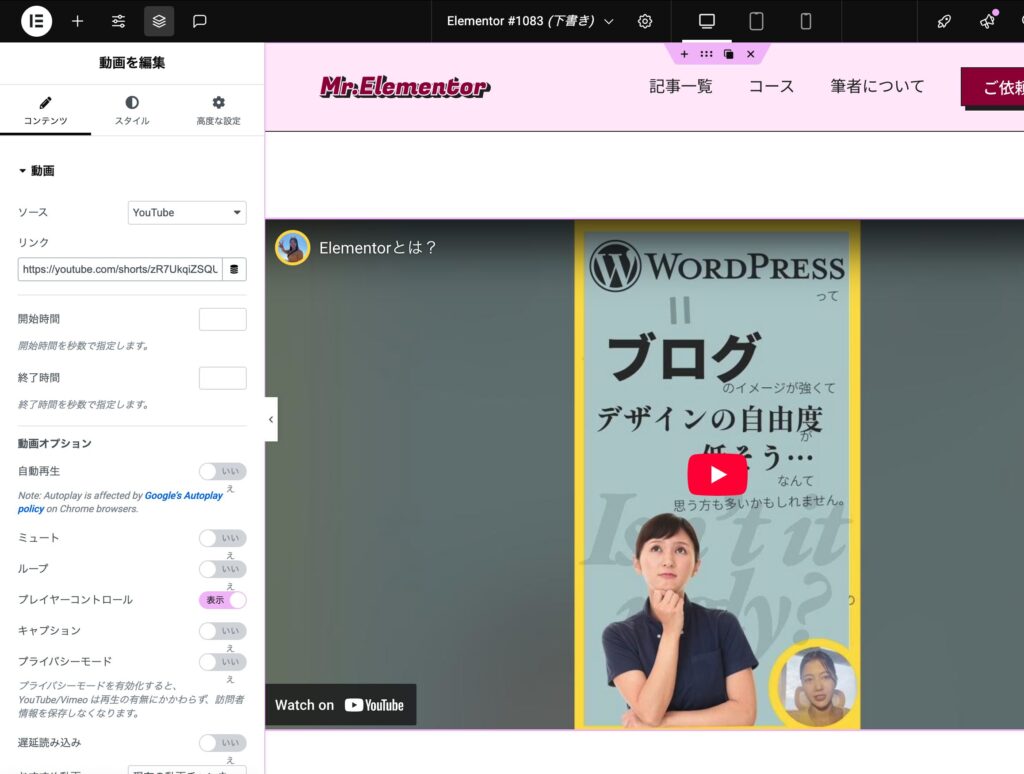Screen dimensions: 1024x774
Task: Open site settings sliders icon
Action: (x=119, y=21)
